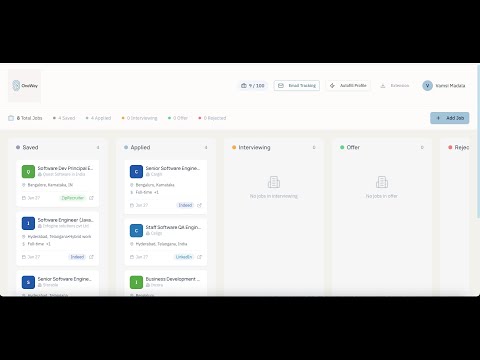
Task: Click the user name beside the avatar
Action: pyautogui.click(x=450, y=86)
